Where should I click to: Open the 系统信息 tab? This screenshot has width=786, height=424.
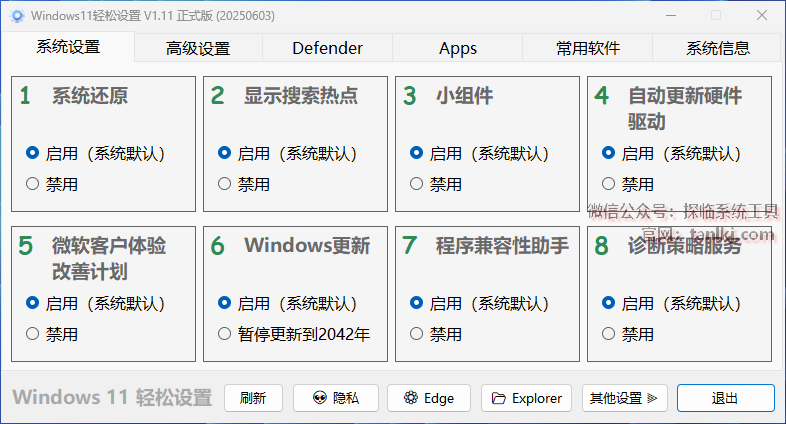coord(718,48)
